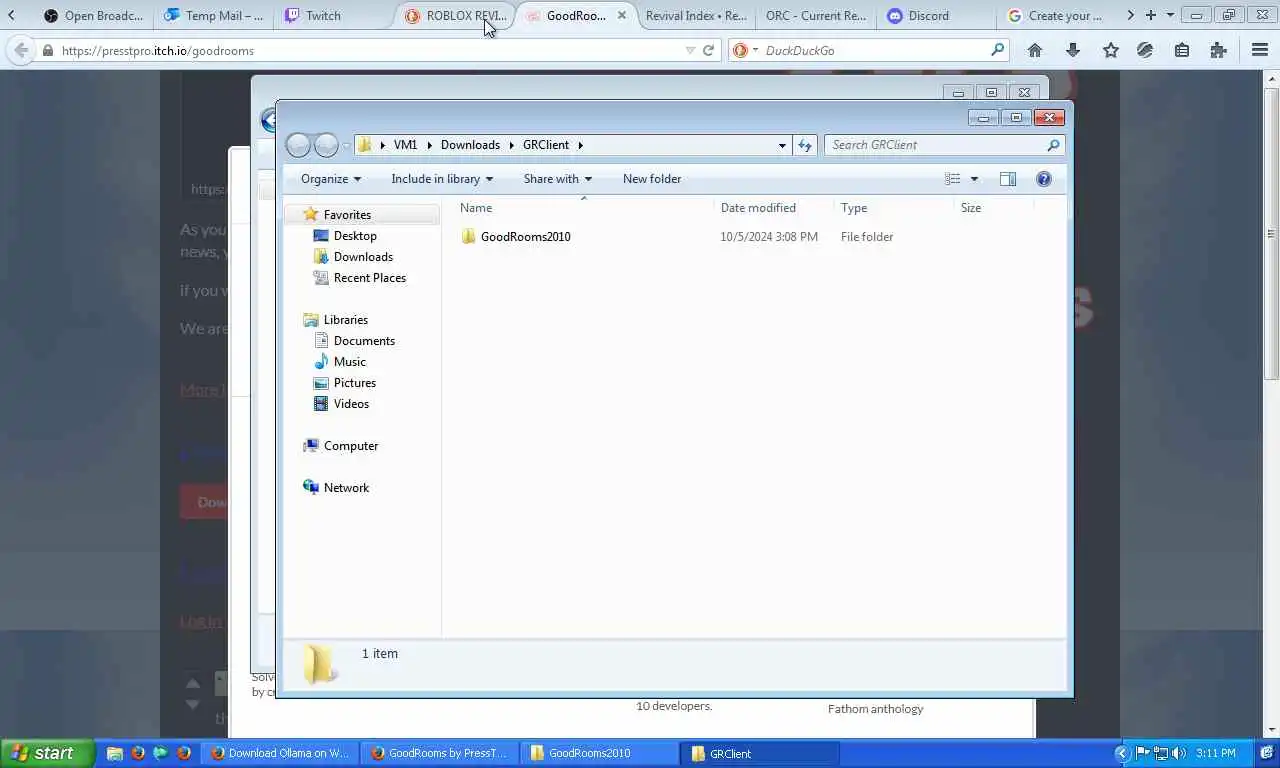
Task: Open the GoodRooms2010 folder icon
Action: click(x=468, y=237)
